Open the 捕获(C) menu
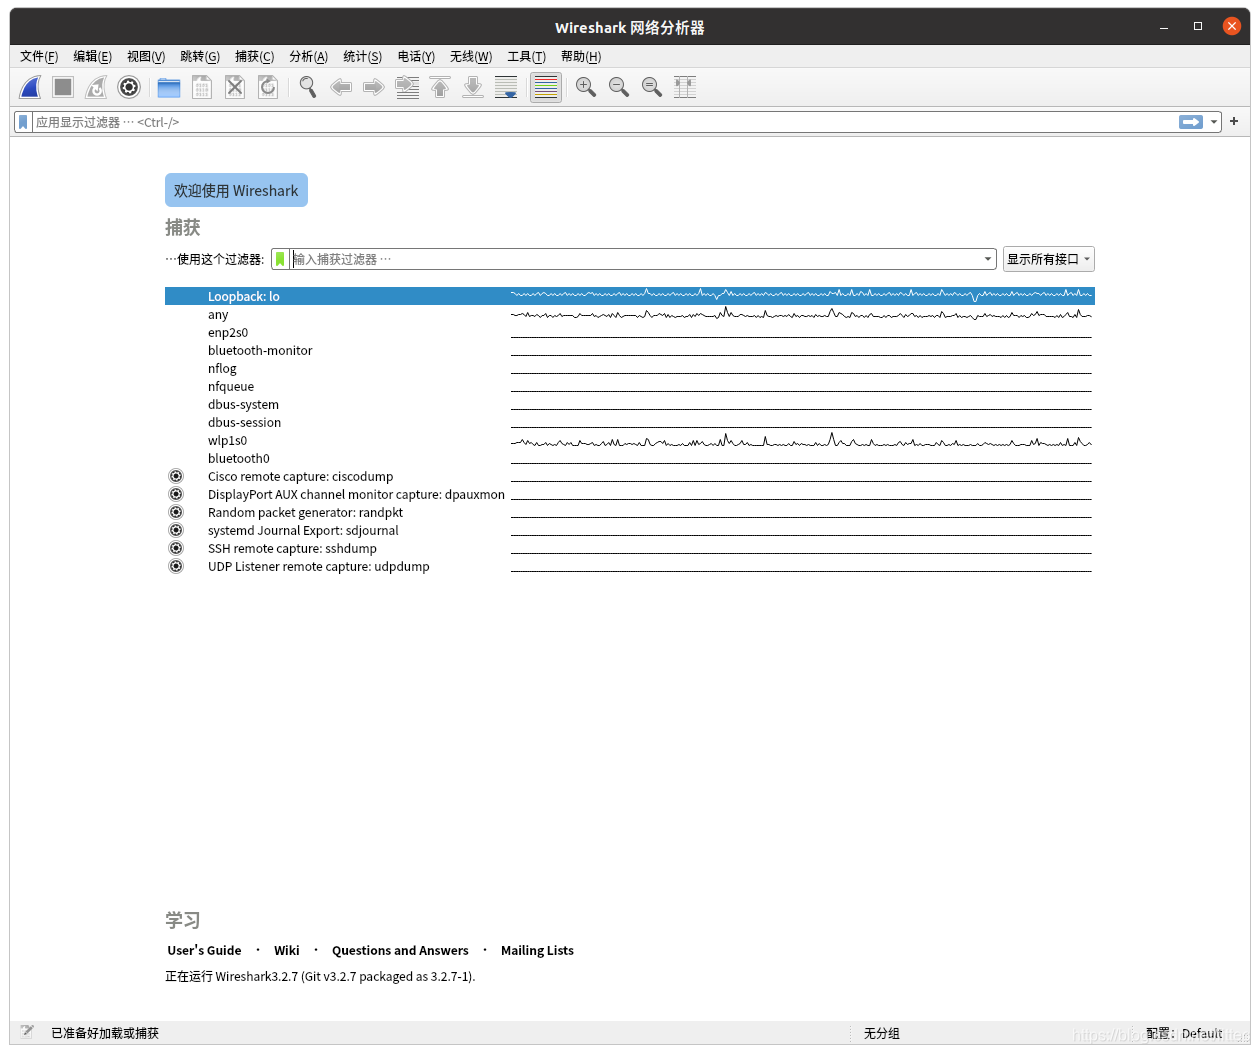The height and width of the screenshot is (1054, 1260). [254, 56]
